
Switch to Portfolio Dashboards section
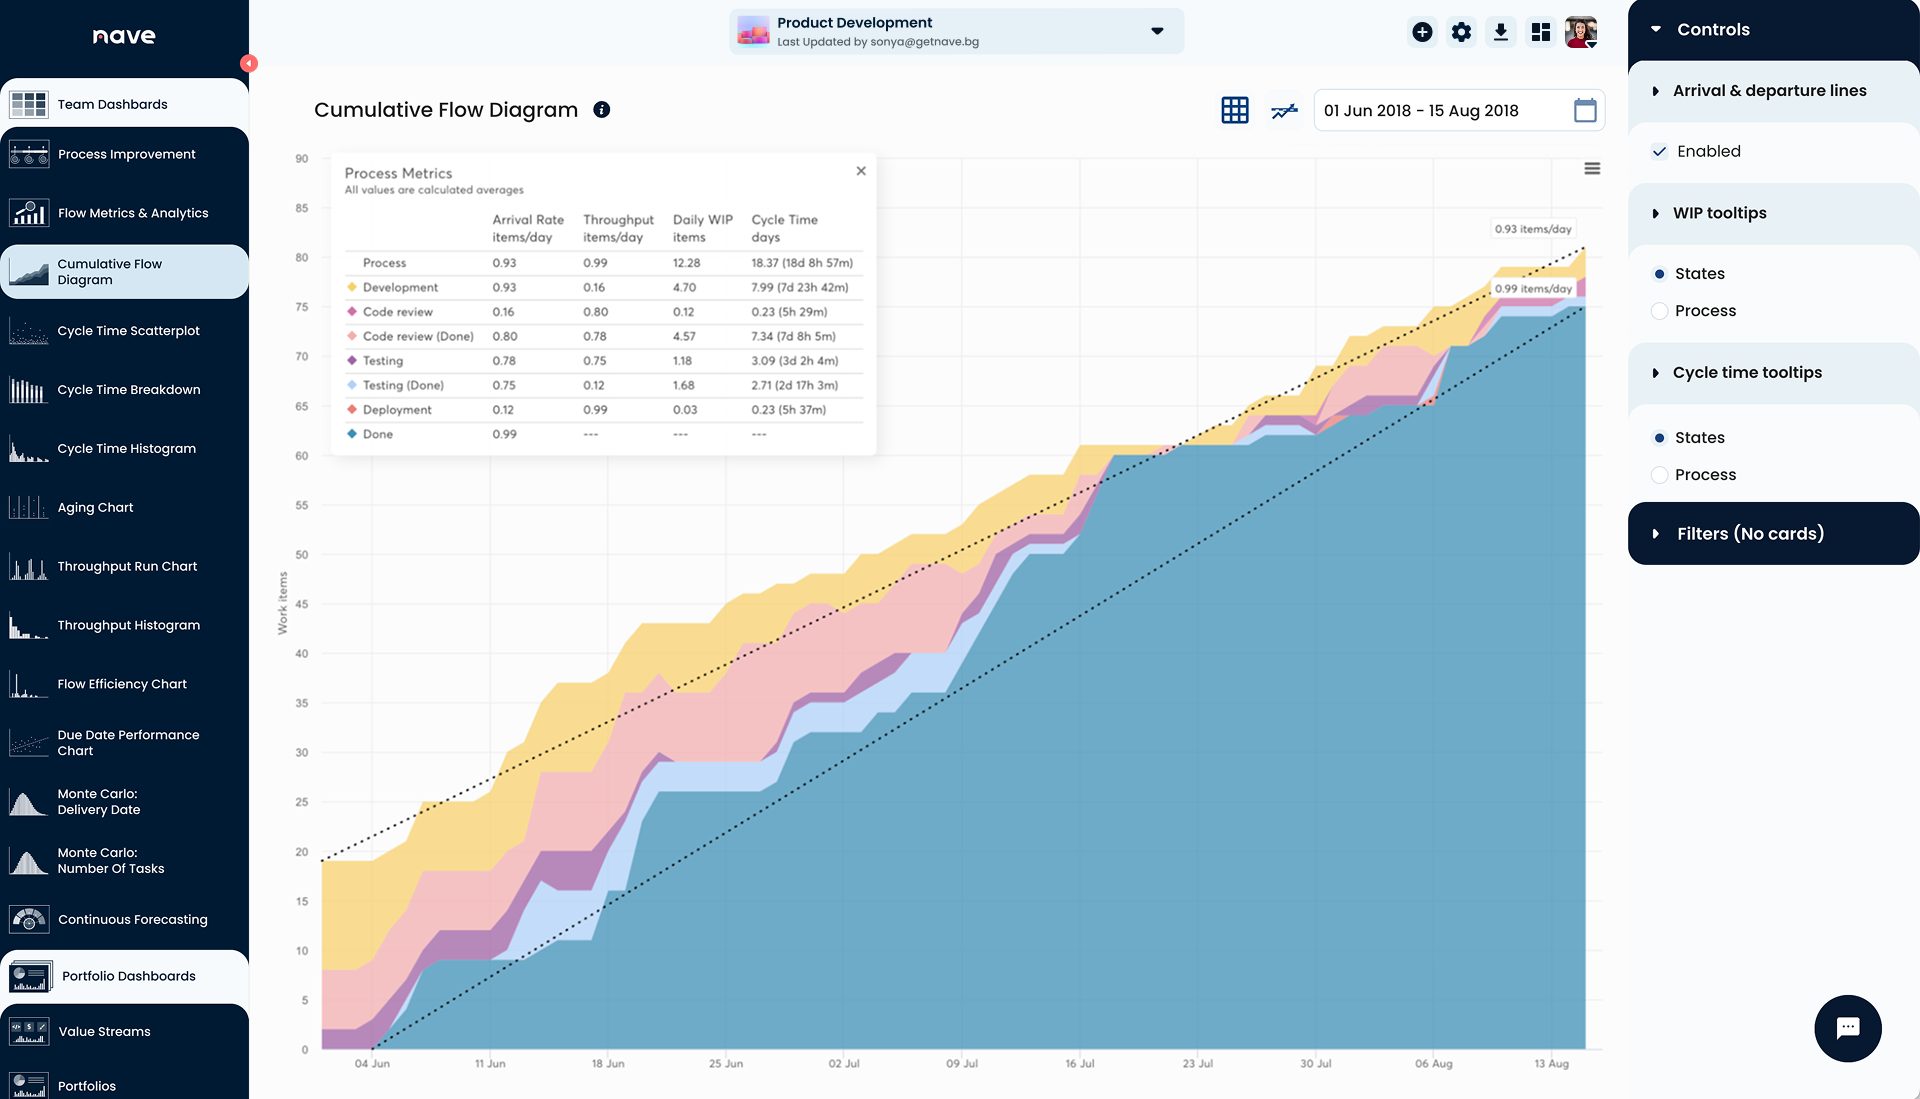pyautogui.click(x=127, y=975)
